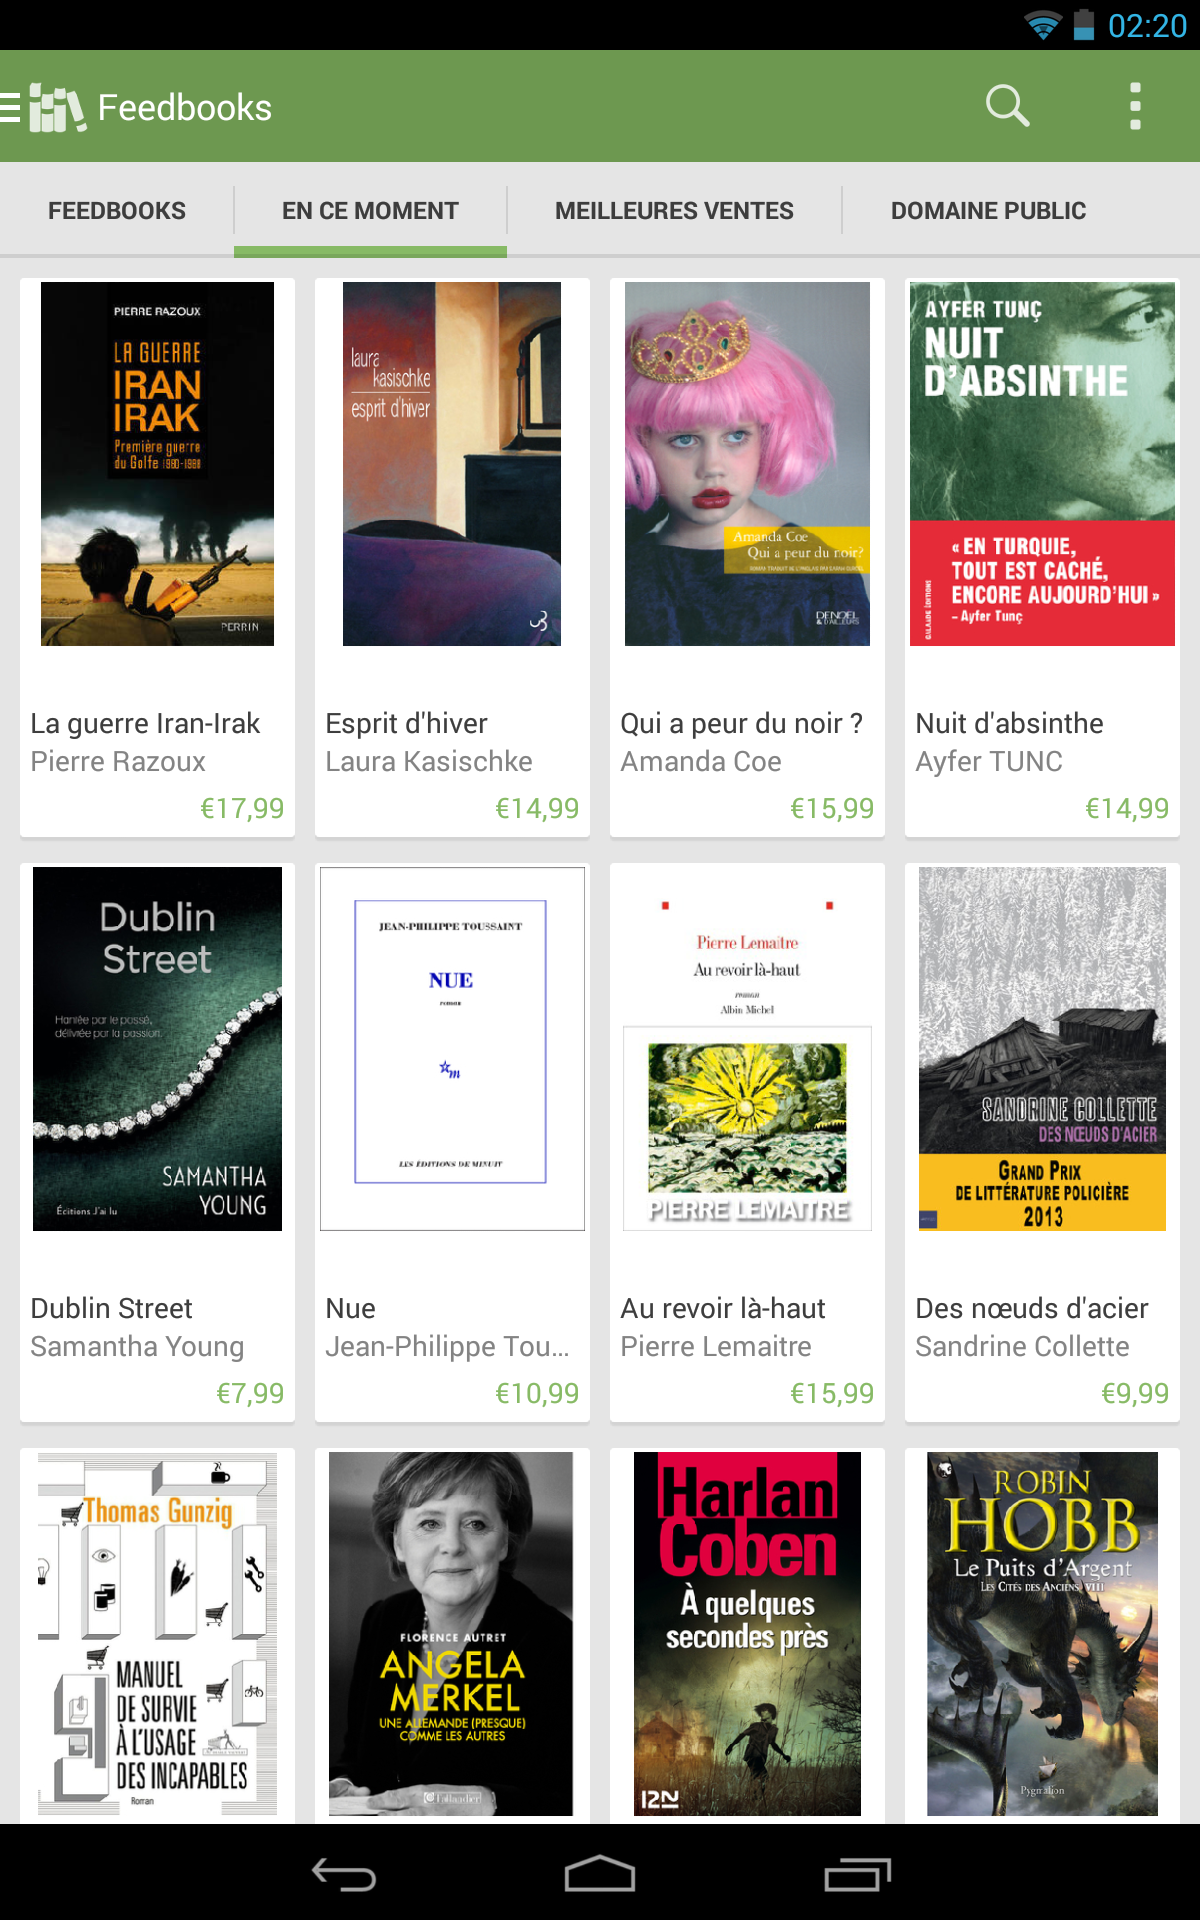Open the navigation drawer hamburger icon
Image resolution: width=1200 pixels, height=1920 pixels.
(10, 106)
